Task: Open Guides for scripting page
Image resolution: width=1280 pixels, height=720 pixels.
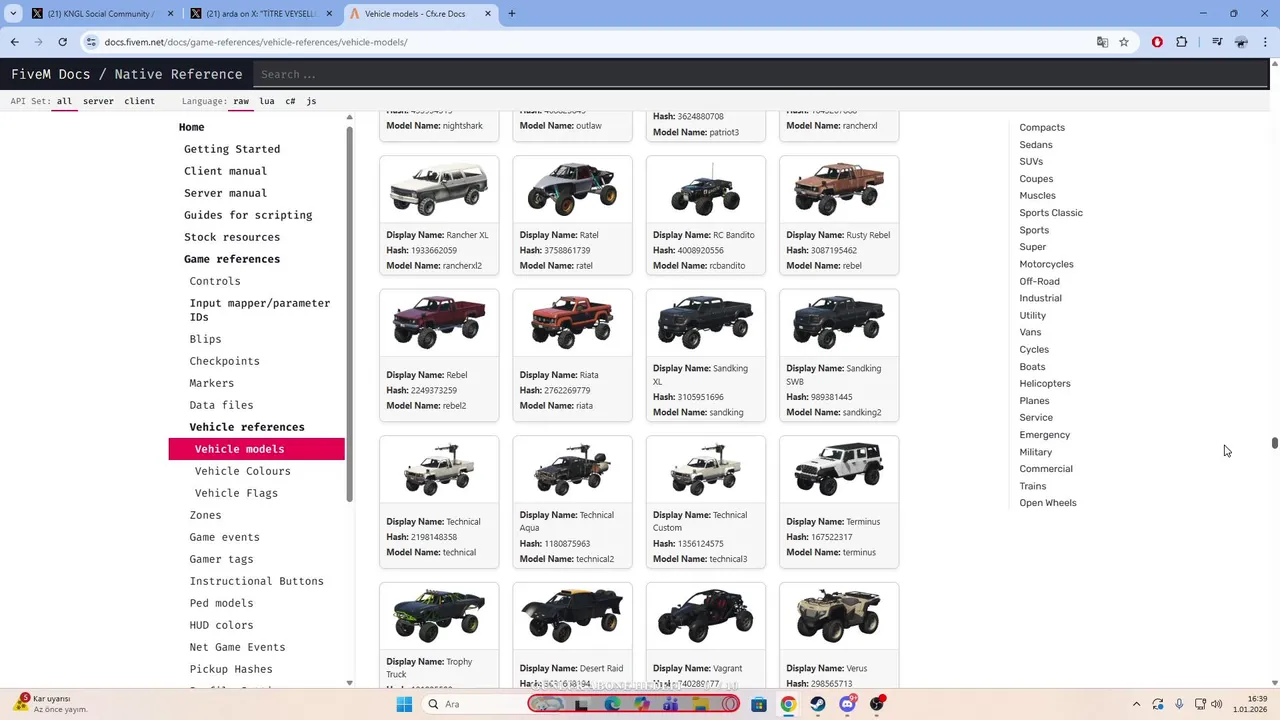Action: pos(248,215)
